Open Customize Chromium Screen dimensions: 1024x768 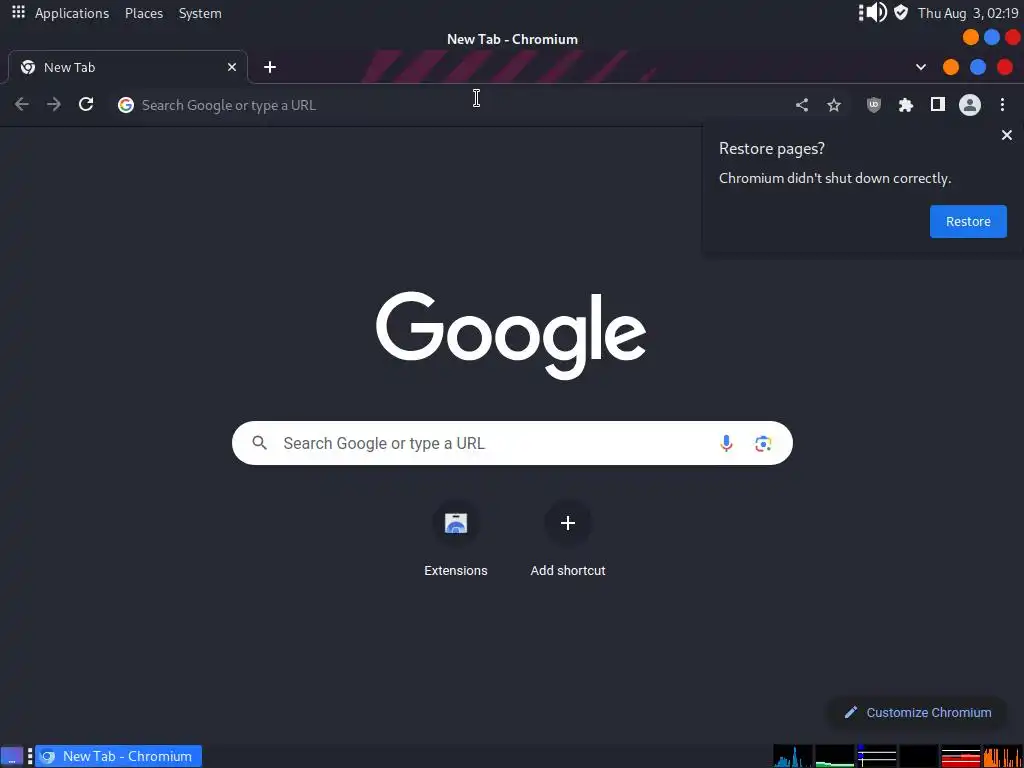pyautogui.click(x=918, y=712)
